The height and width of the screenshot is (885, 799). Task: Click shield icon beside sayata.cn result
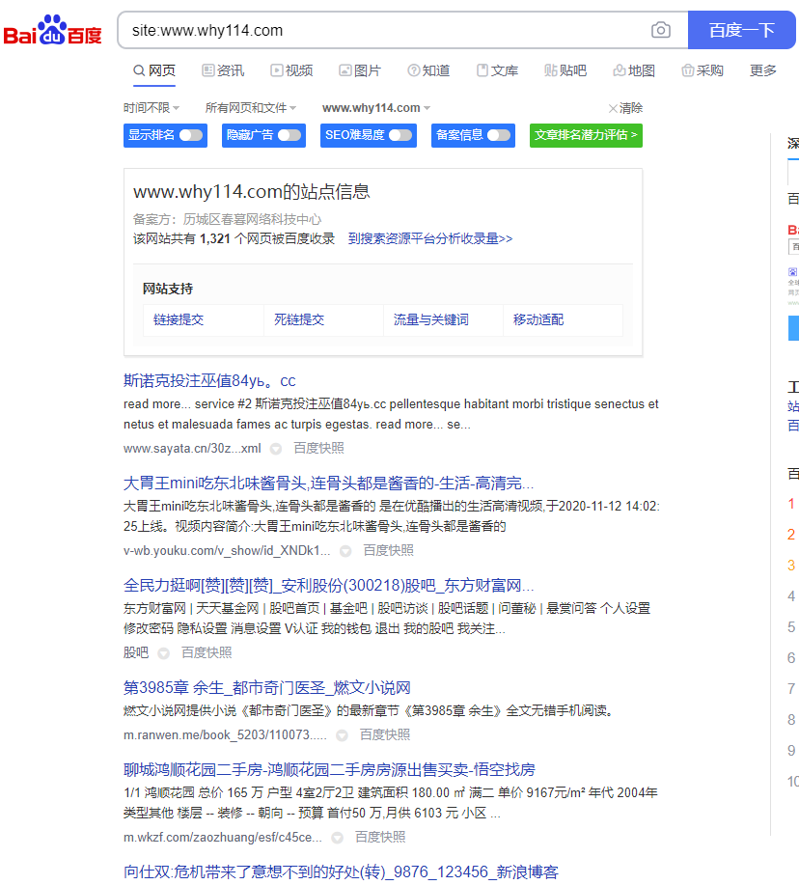click(276, 449)
